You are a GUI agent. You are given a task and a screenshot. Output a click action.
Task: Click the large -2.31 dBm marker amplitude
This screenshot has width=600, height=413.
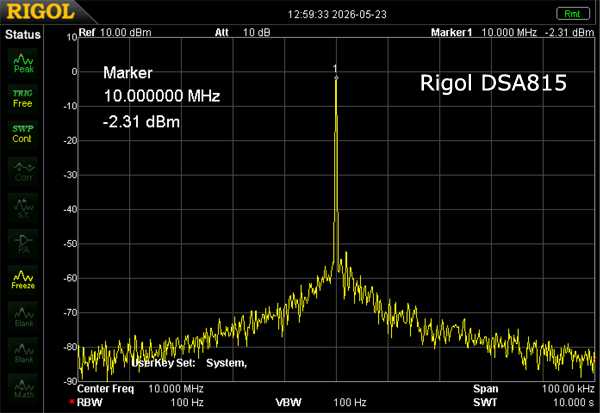point(141,122)
